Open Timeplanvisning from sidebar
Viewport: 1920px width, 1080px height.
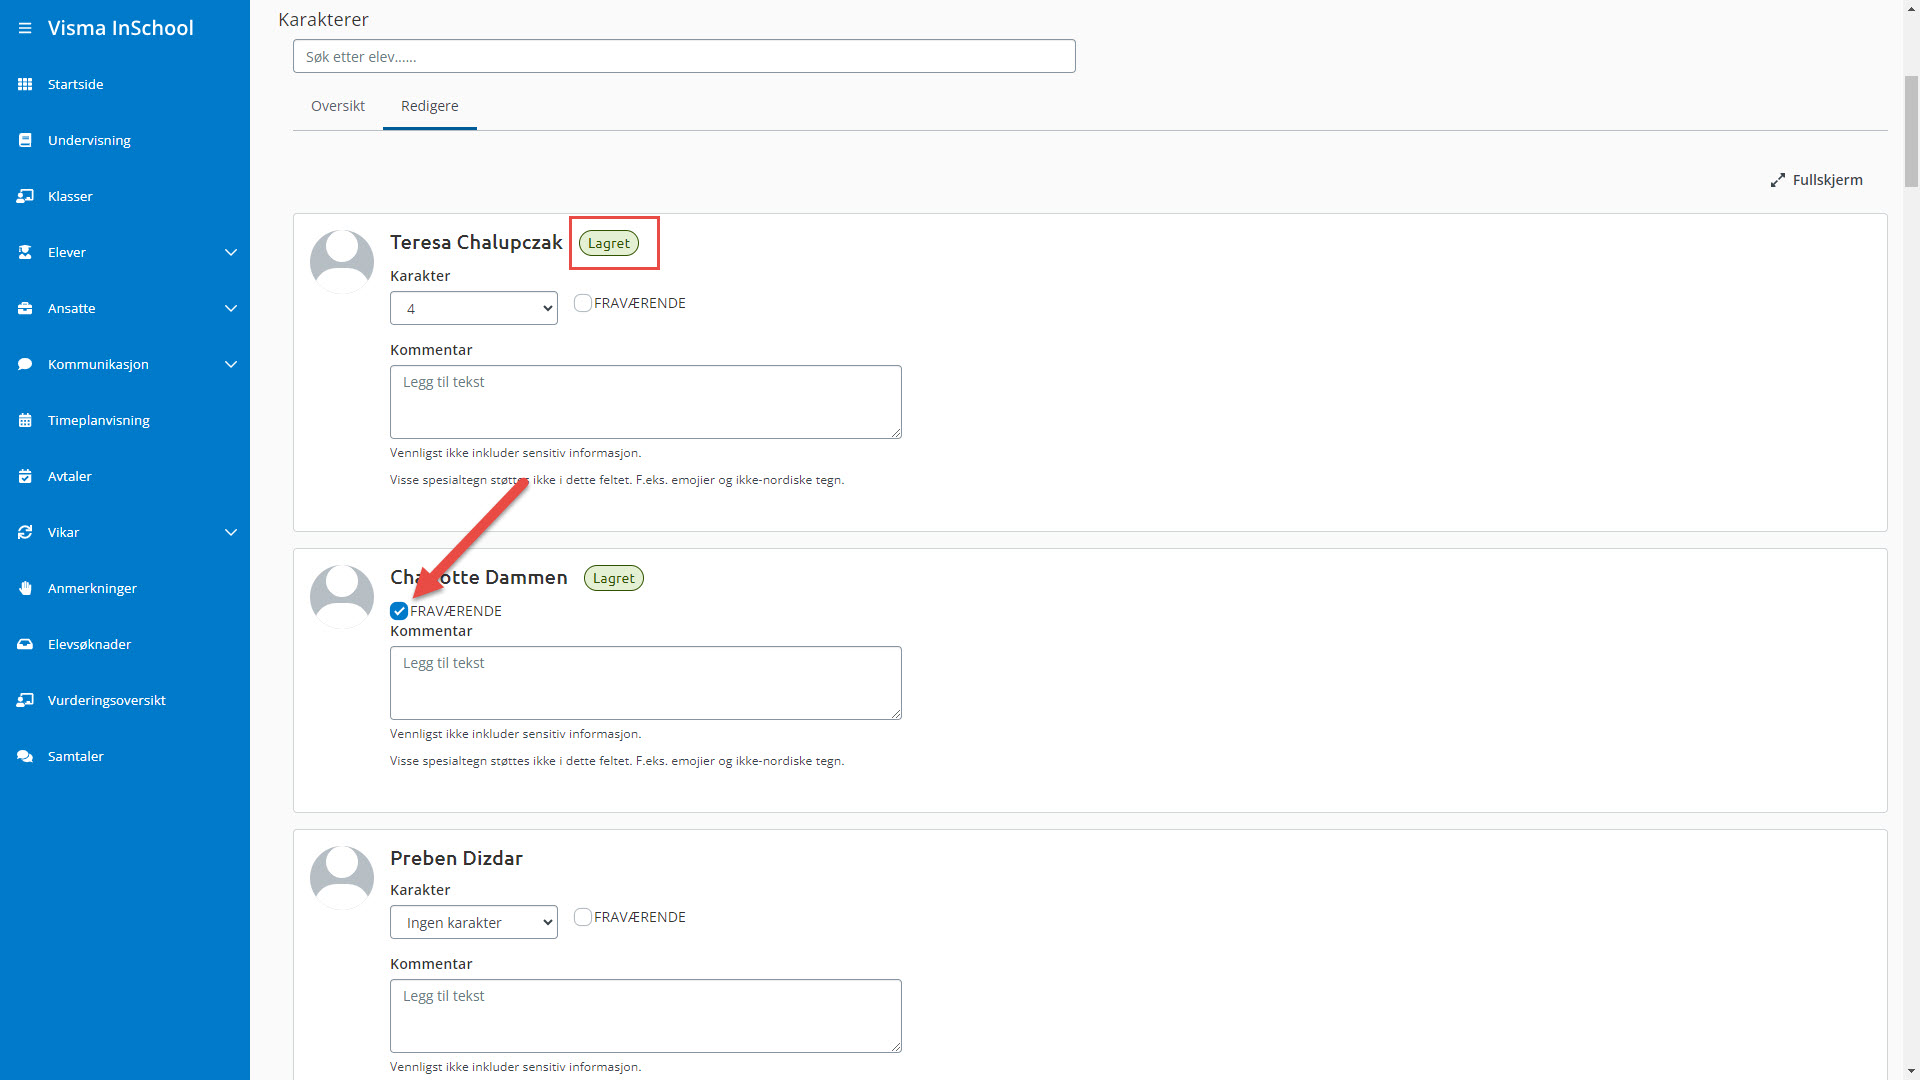(99, 420)
